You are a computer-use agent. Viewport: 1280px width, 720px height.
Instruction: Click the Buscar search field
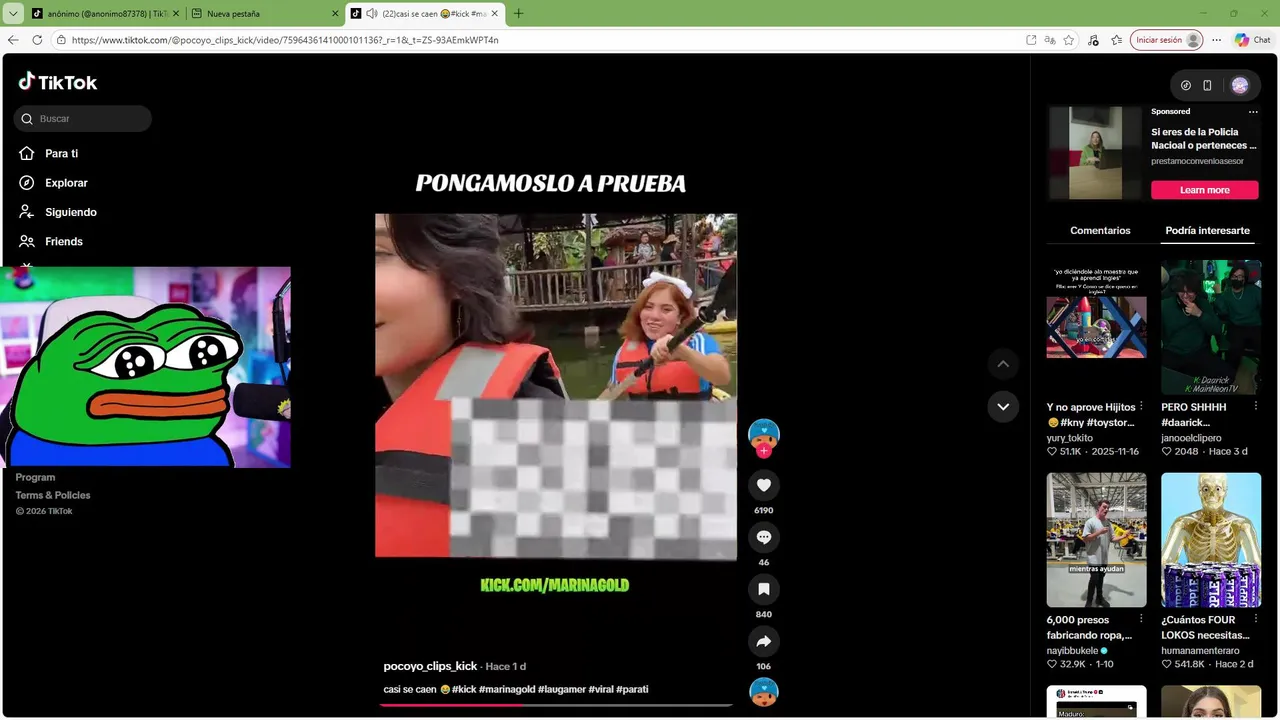tap(83, 119)
